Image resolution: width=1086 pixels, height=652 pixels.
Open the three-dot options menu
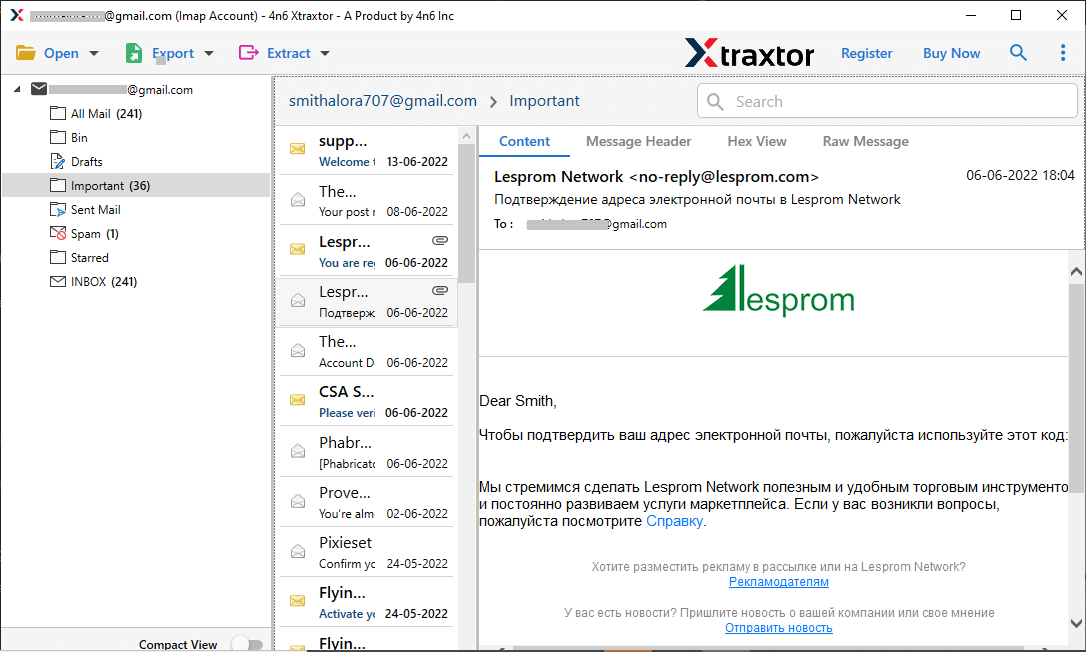coord(1063,52)
